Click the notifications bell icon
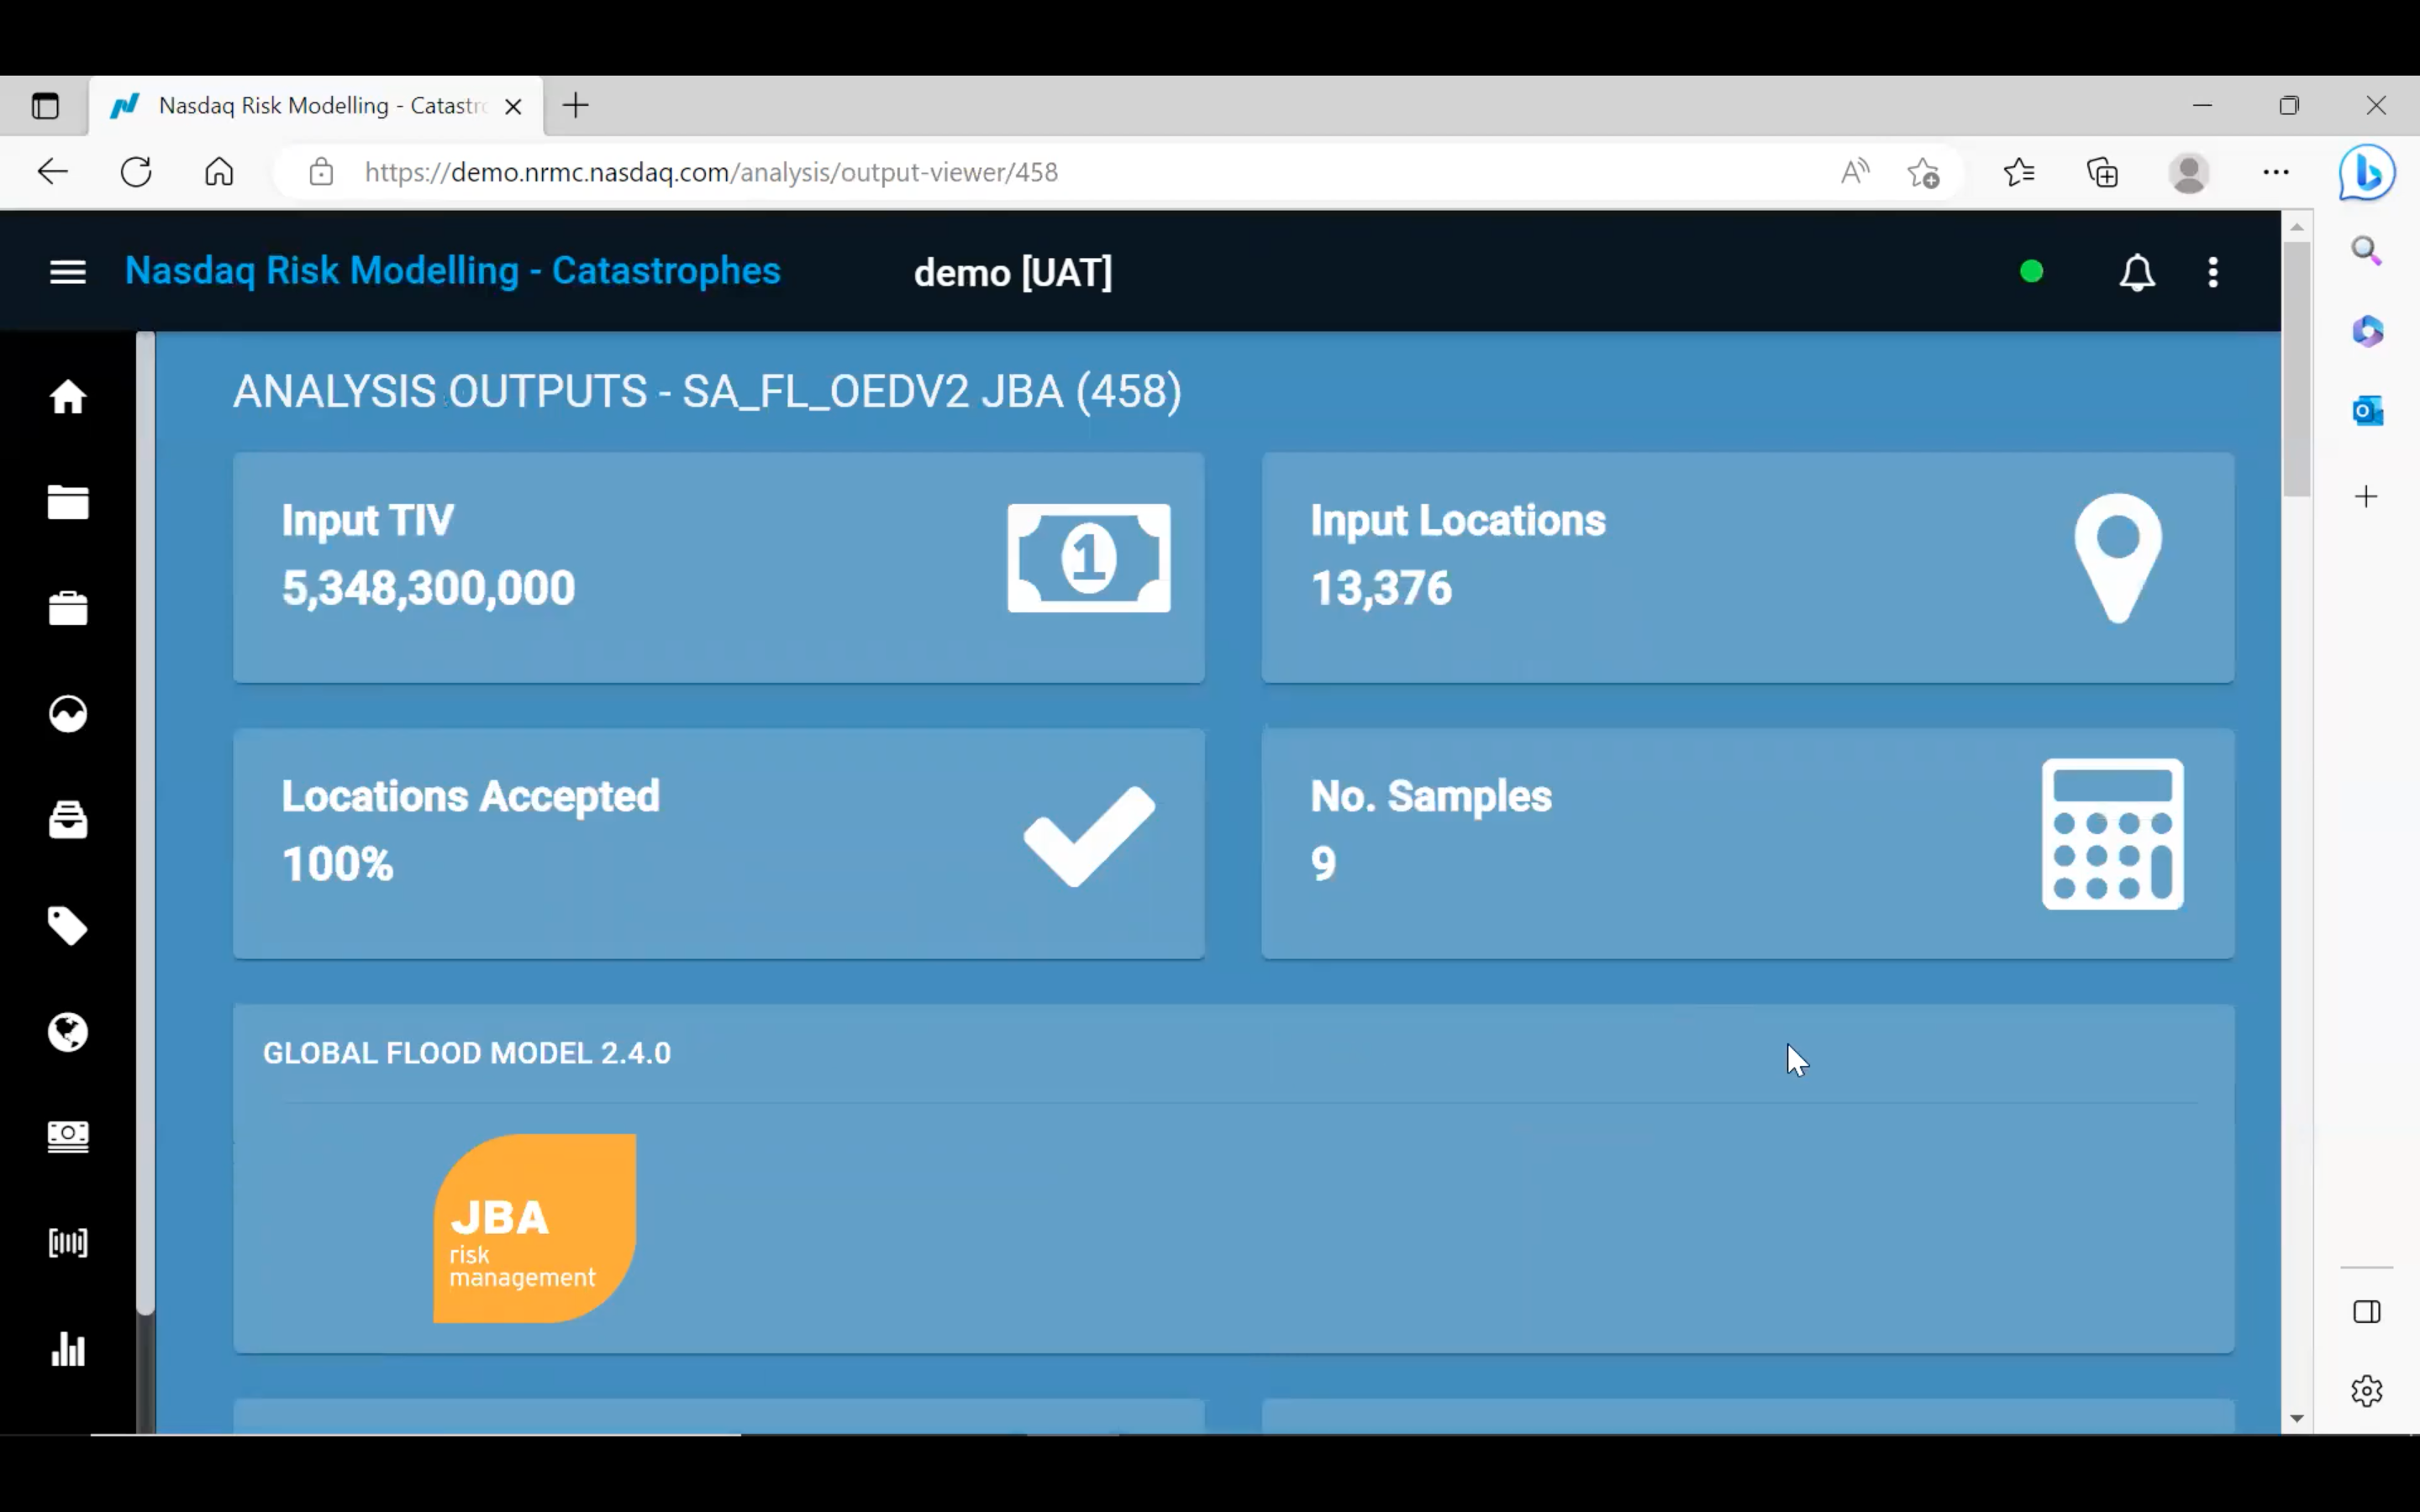The width and height of the screenshot is (2420, 1512). tap(2137, 272)
